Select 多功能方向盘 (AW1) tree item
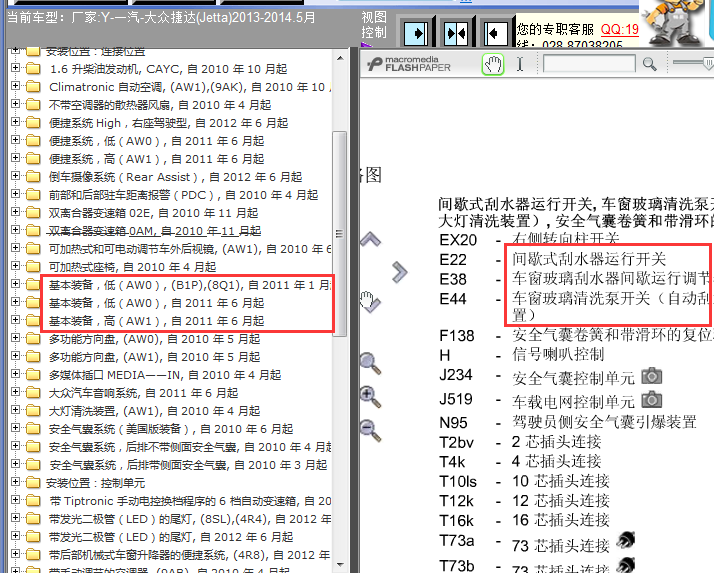This screenshot has height=573, width=714. (x=154, y=357)
